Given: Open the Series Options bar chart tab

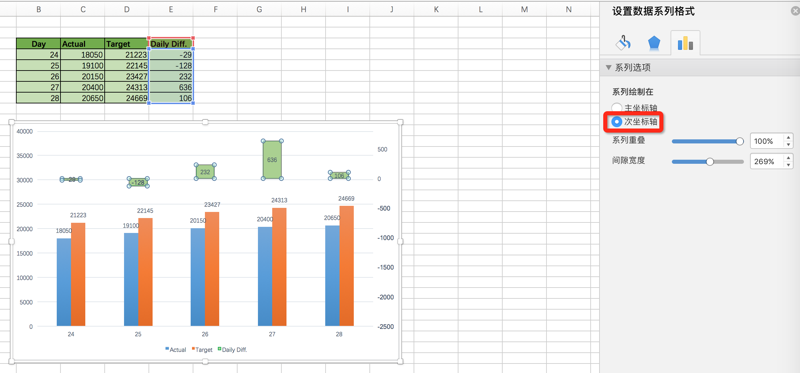Looking at the screenshot, I should (685, 43).
